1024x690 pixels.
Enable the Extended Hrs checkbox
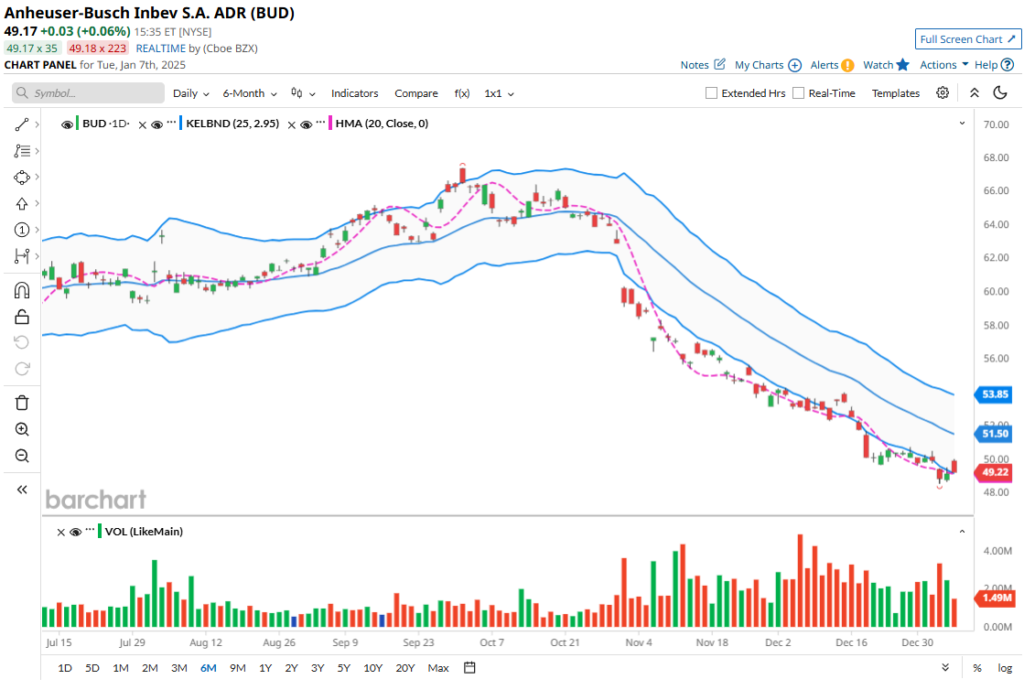pos(711,93)
